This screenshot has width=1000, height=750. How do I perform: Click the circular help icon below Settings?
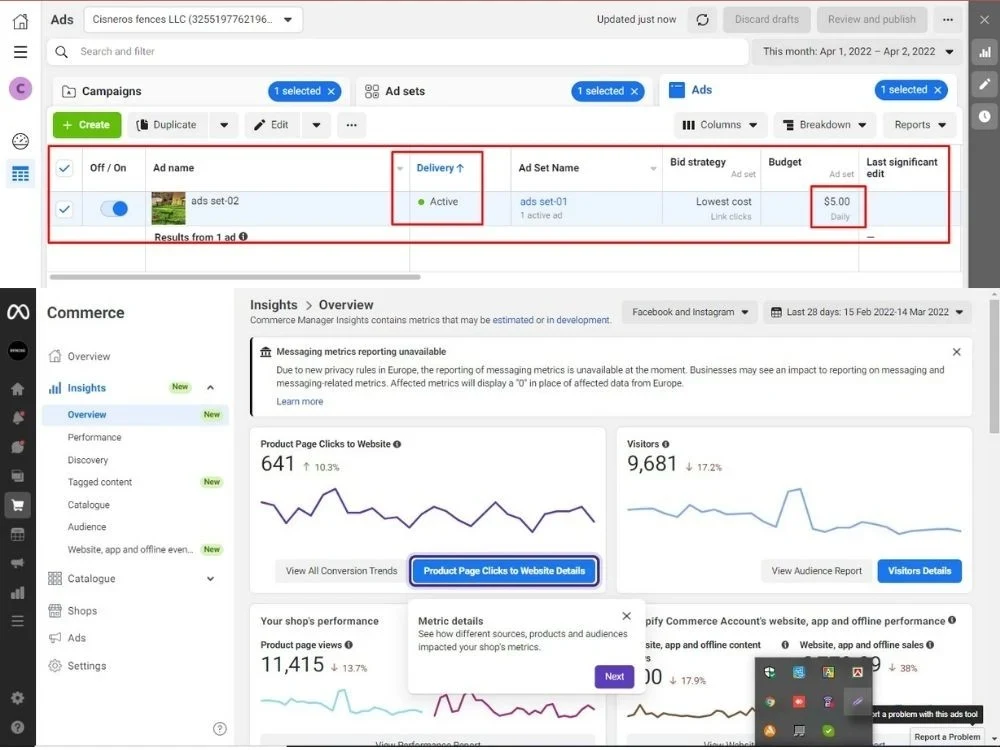tap(219, 729)
